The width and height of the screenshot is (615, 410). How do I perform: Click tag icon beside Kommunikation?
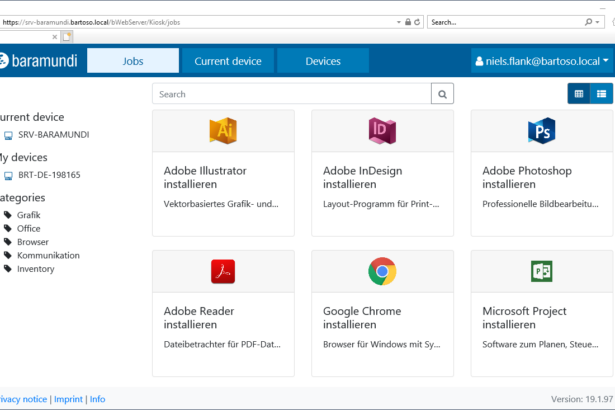(x=8, y=255)
